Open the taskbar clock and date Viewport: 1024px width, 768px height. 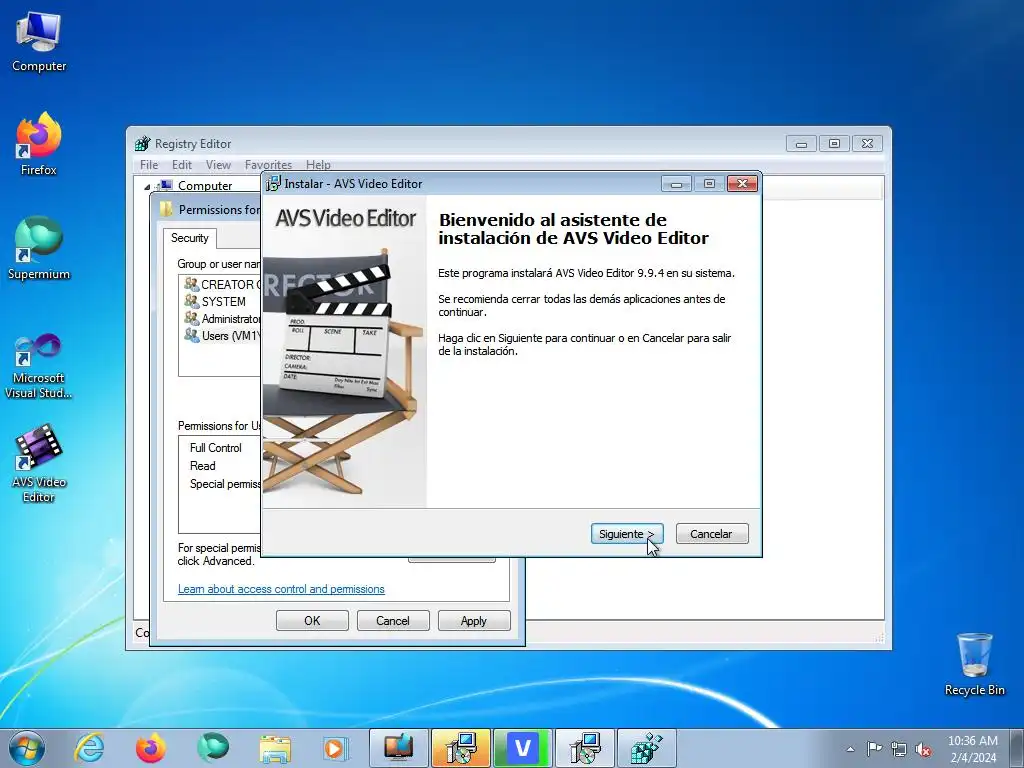[x=973, y=749]
